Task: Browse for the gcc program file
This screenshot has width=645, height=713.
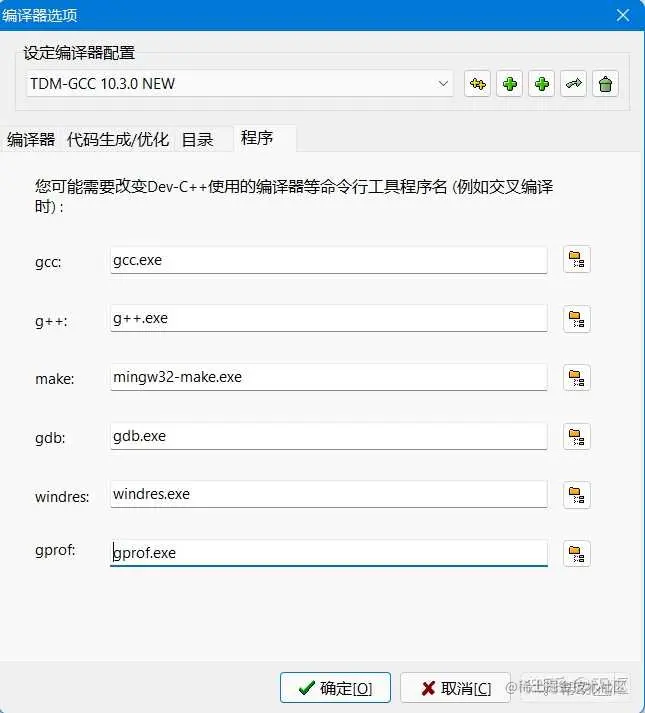Action: coord(577,260)
